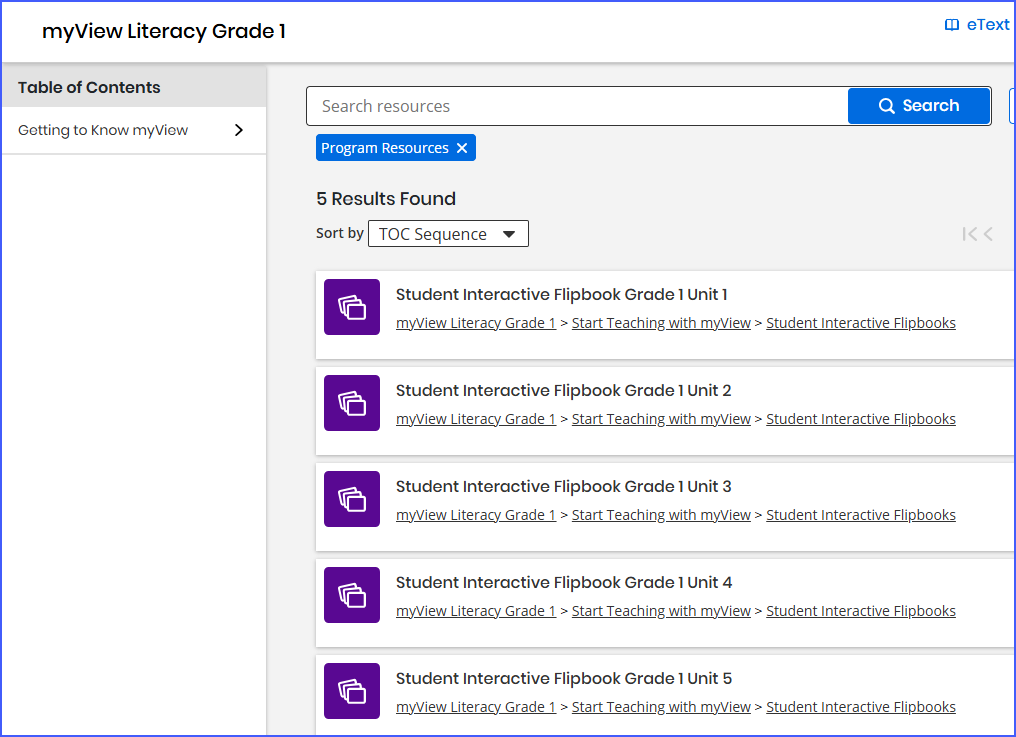Viewport: 1016px width, 737px height.
Task: Open the Unit 4 flipbook purple icon
Action: [x=352, y=595]
